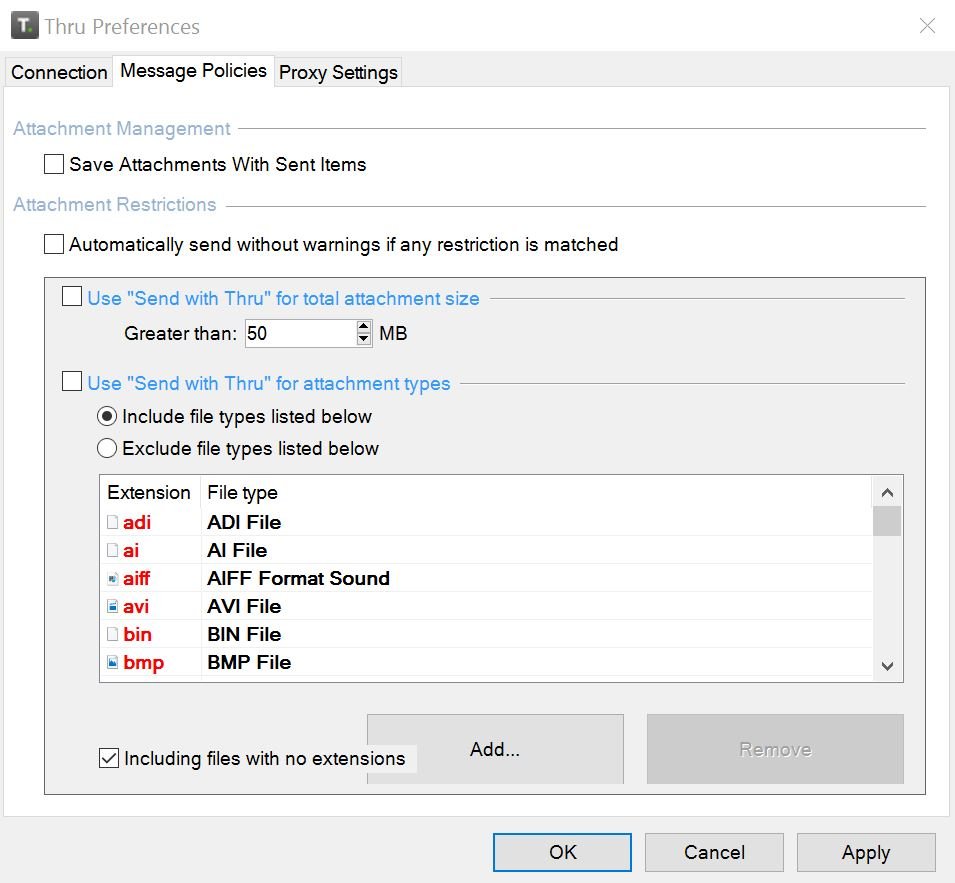Switch to the Proxy Settings tab

tap(338, 72)
